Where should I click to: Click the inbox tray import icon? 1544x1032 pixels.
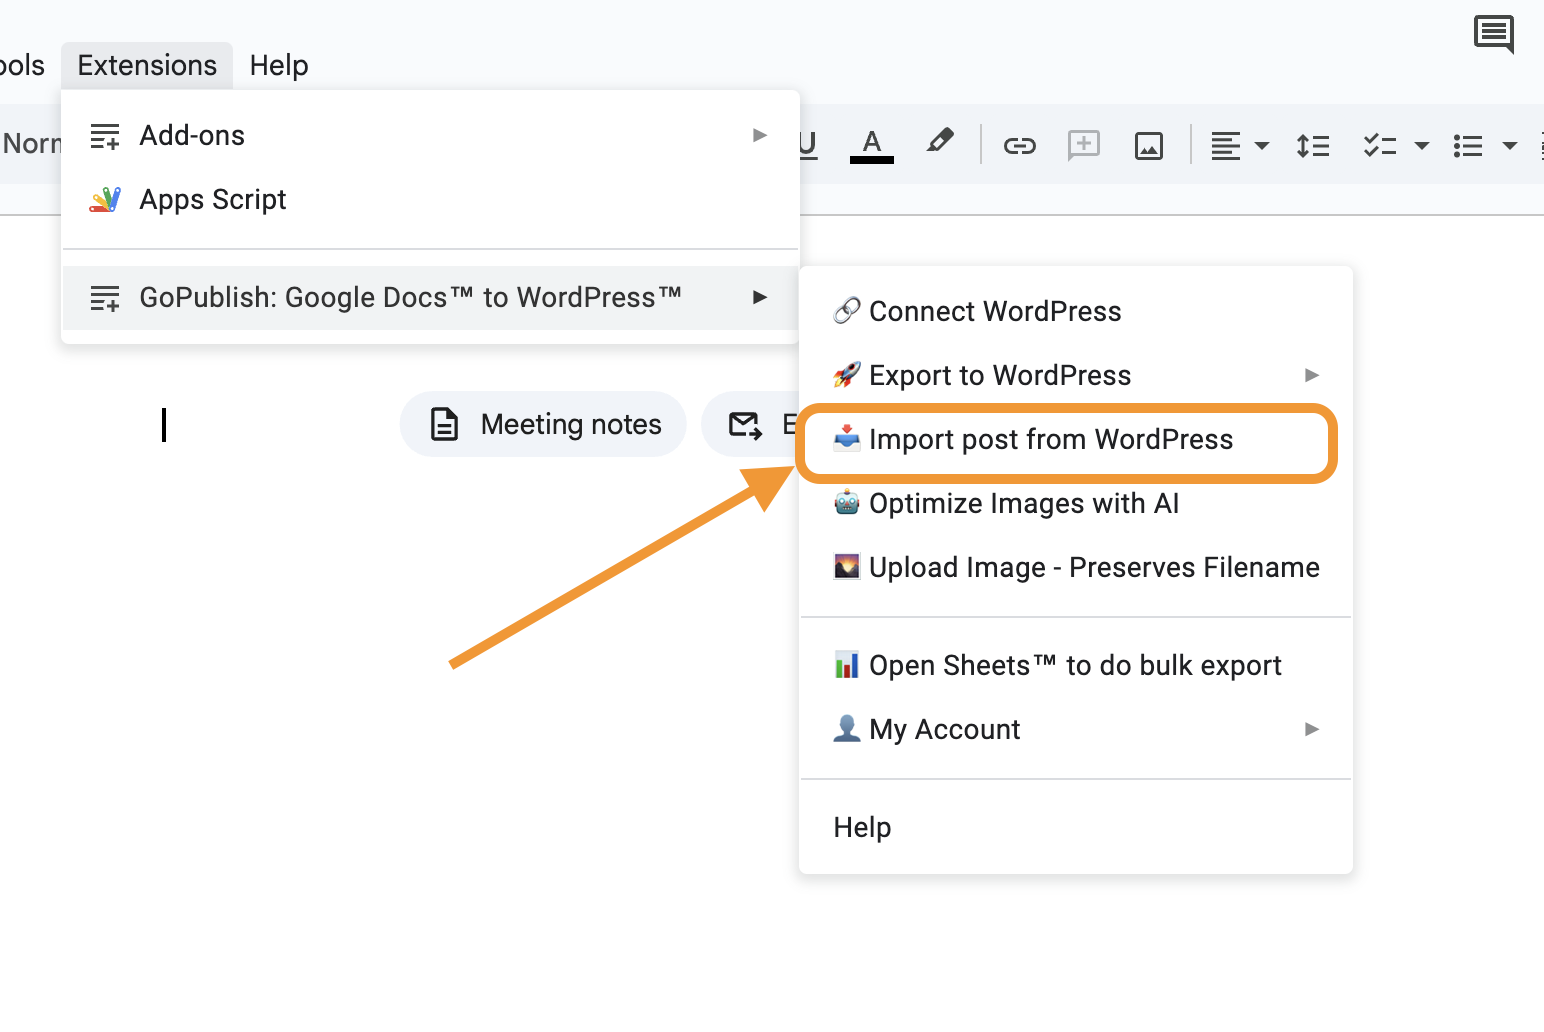[847, 438]
